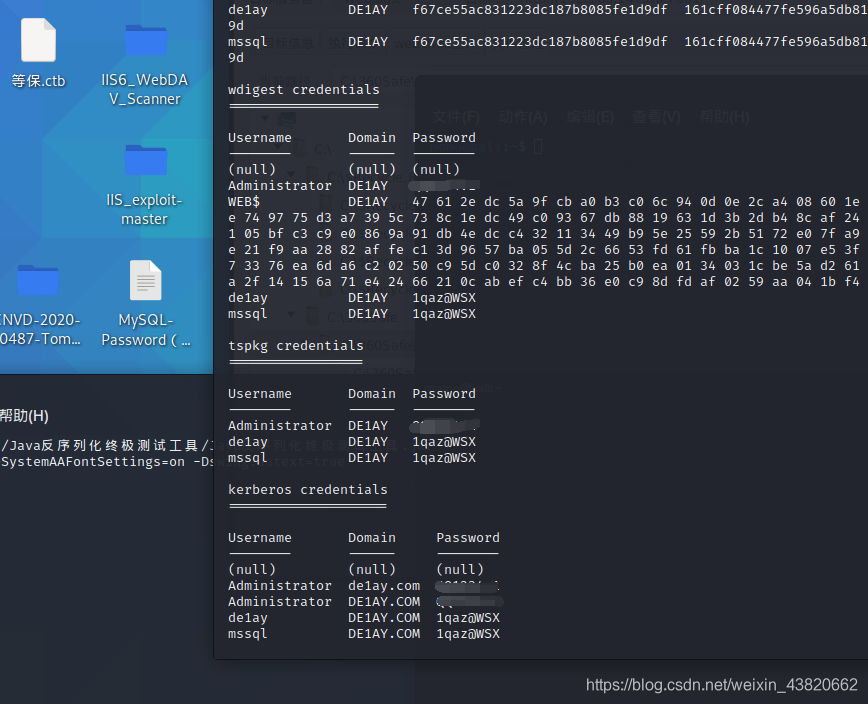Click the Password column header under wdigest
This screenshot has height=704, width=868.
tap(444, 138)
